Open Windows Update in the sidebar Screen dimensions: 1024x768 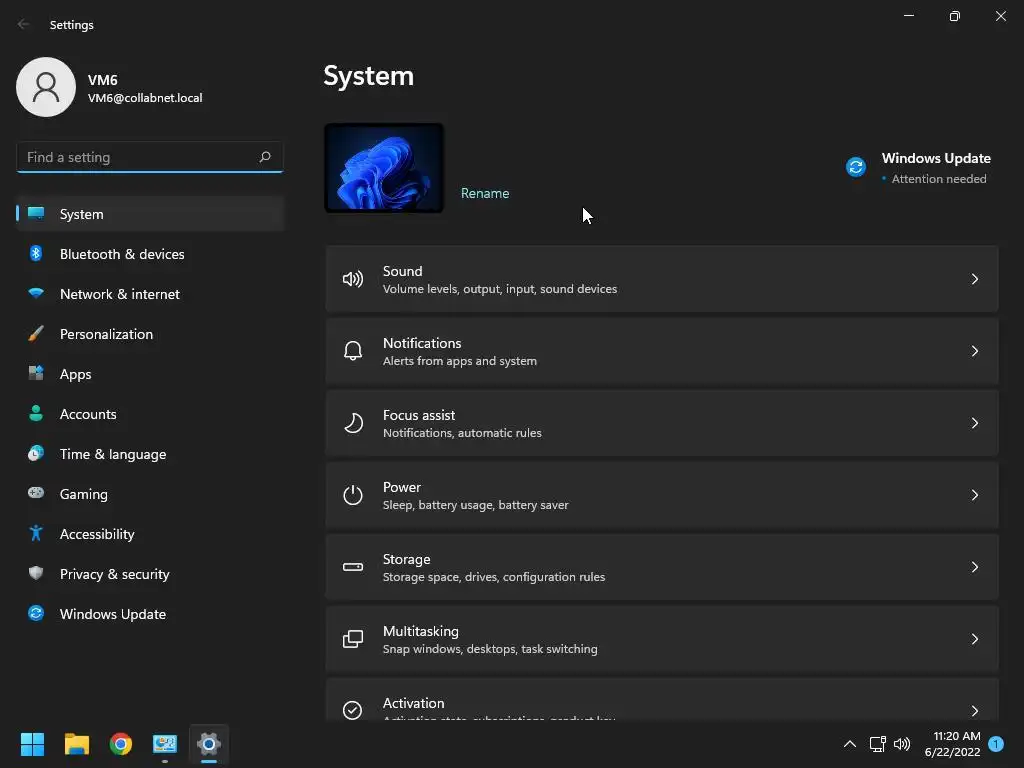click(x=150, y=614)
